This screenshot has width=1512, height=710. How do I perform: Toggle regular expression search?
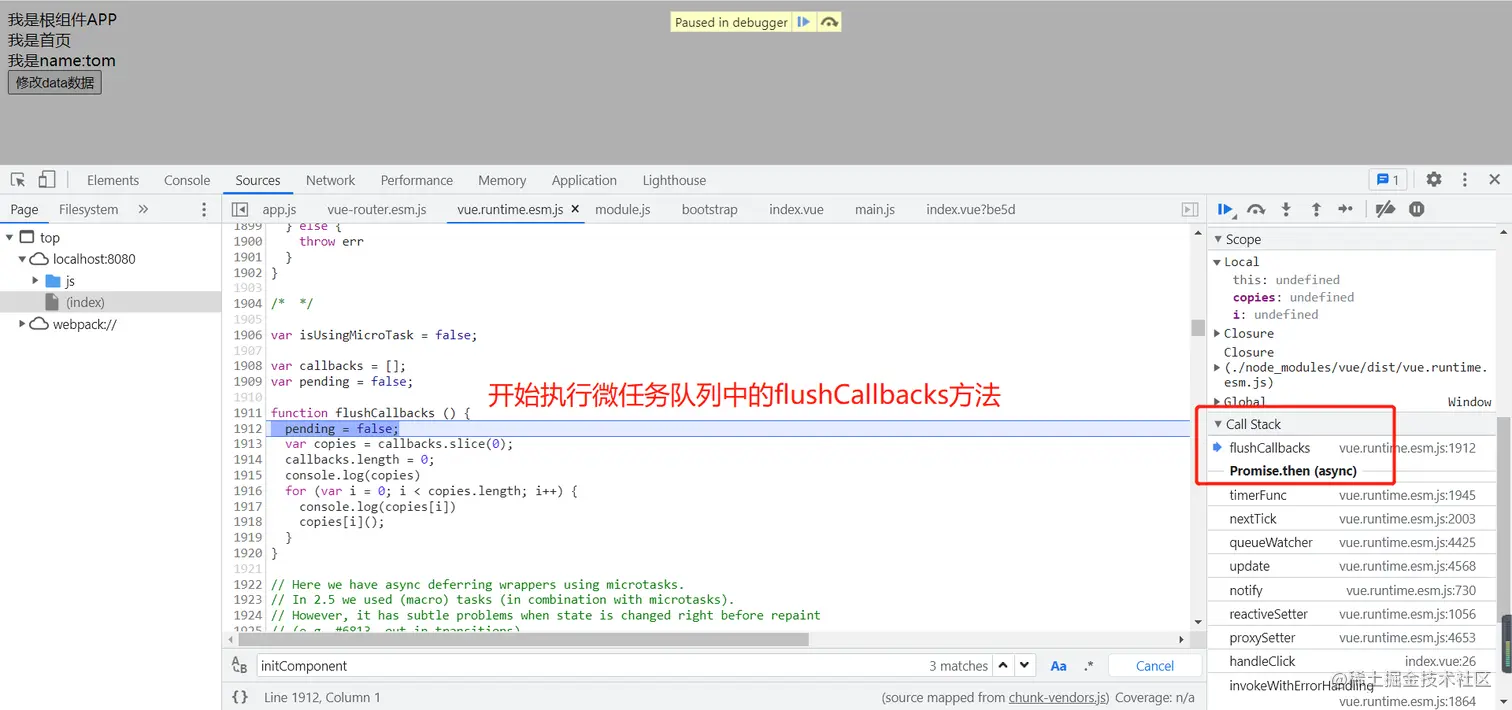click(1089, 666)
